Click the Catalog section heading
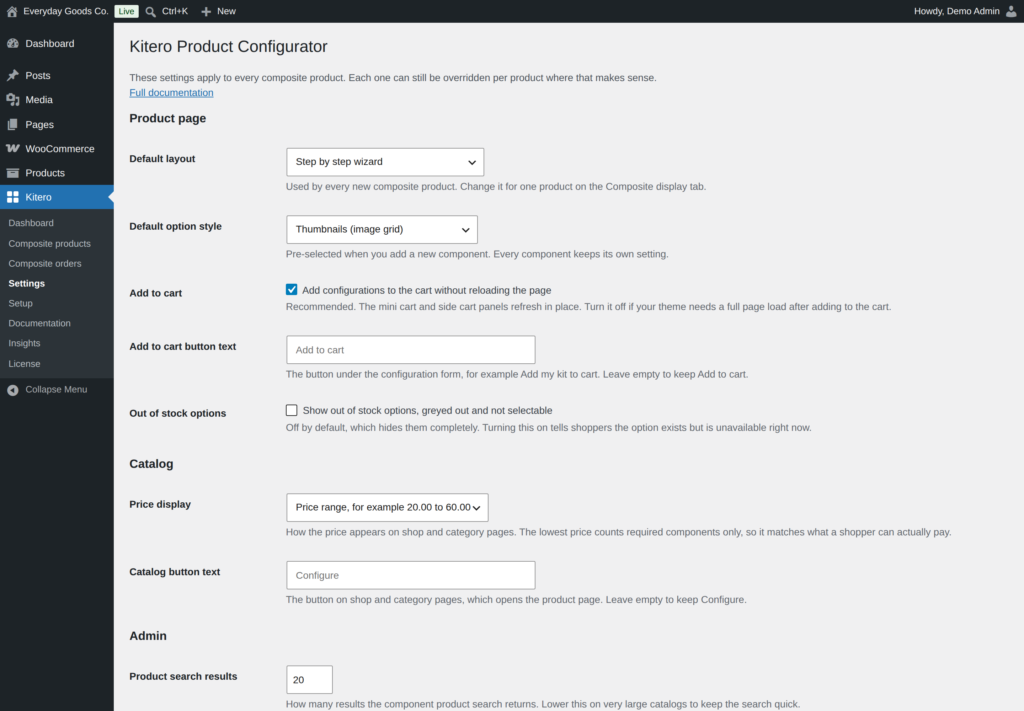The width and height of the screenshot is (1024, 711). click(x=152, y=464)
